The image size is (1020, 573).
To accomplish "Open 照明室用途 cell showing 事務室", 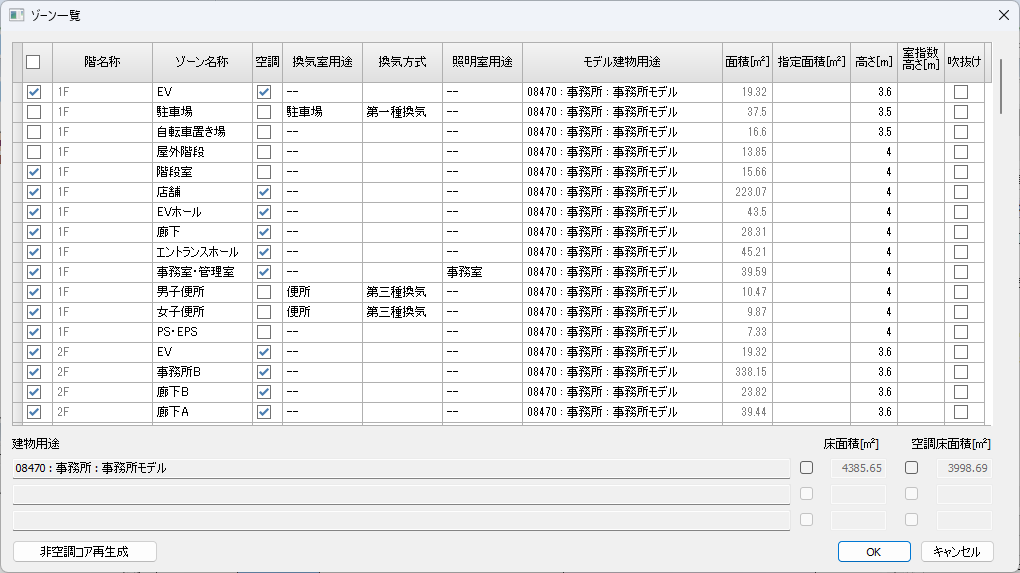I will click(481, 272).
